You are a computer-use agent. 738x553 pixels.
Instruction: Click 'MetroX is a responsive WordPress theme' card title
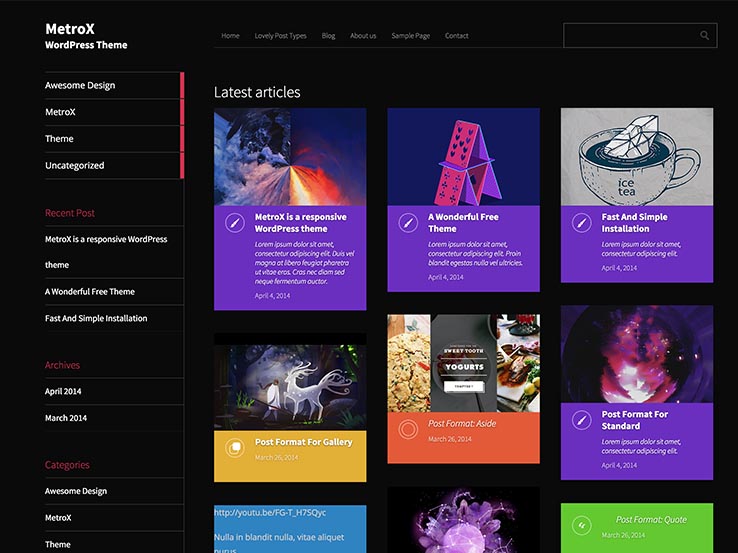(x=301, y=223)
